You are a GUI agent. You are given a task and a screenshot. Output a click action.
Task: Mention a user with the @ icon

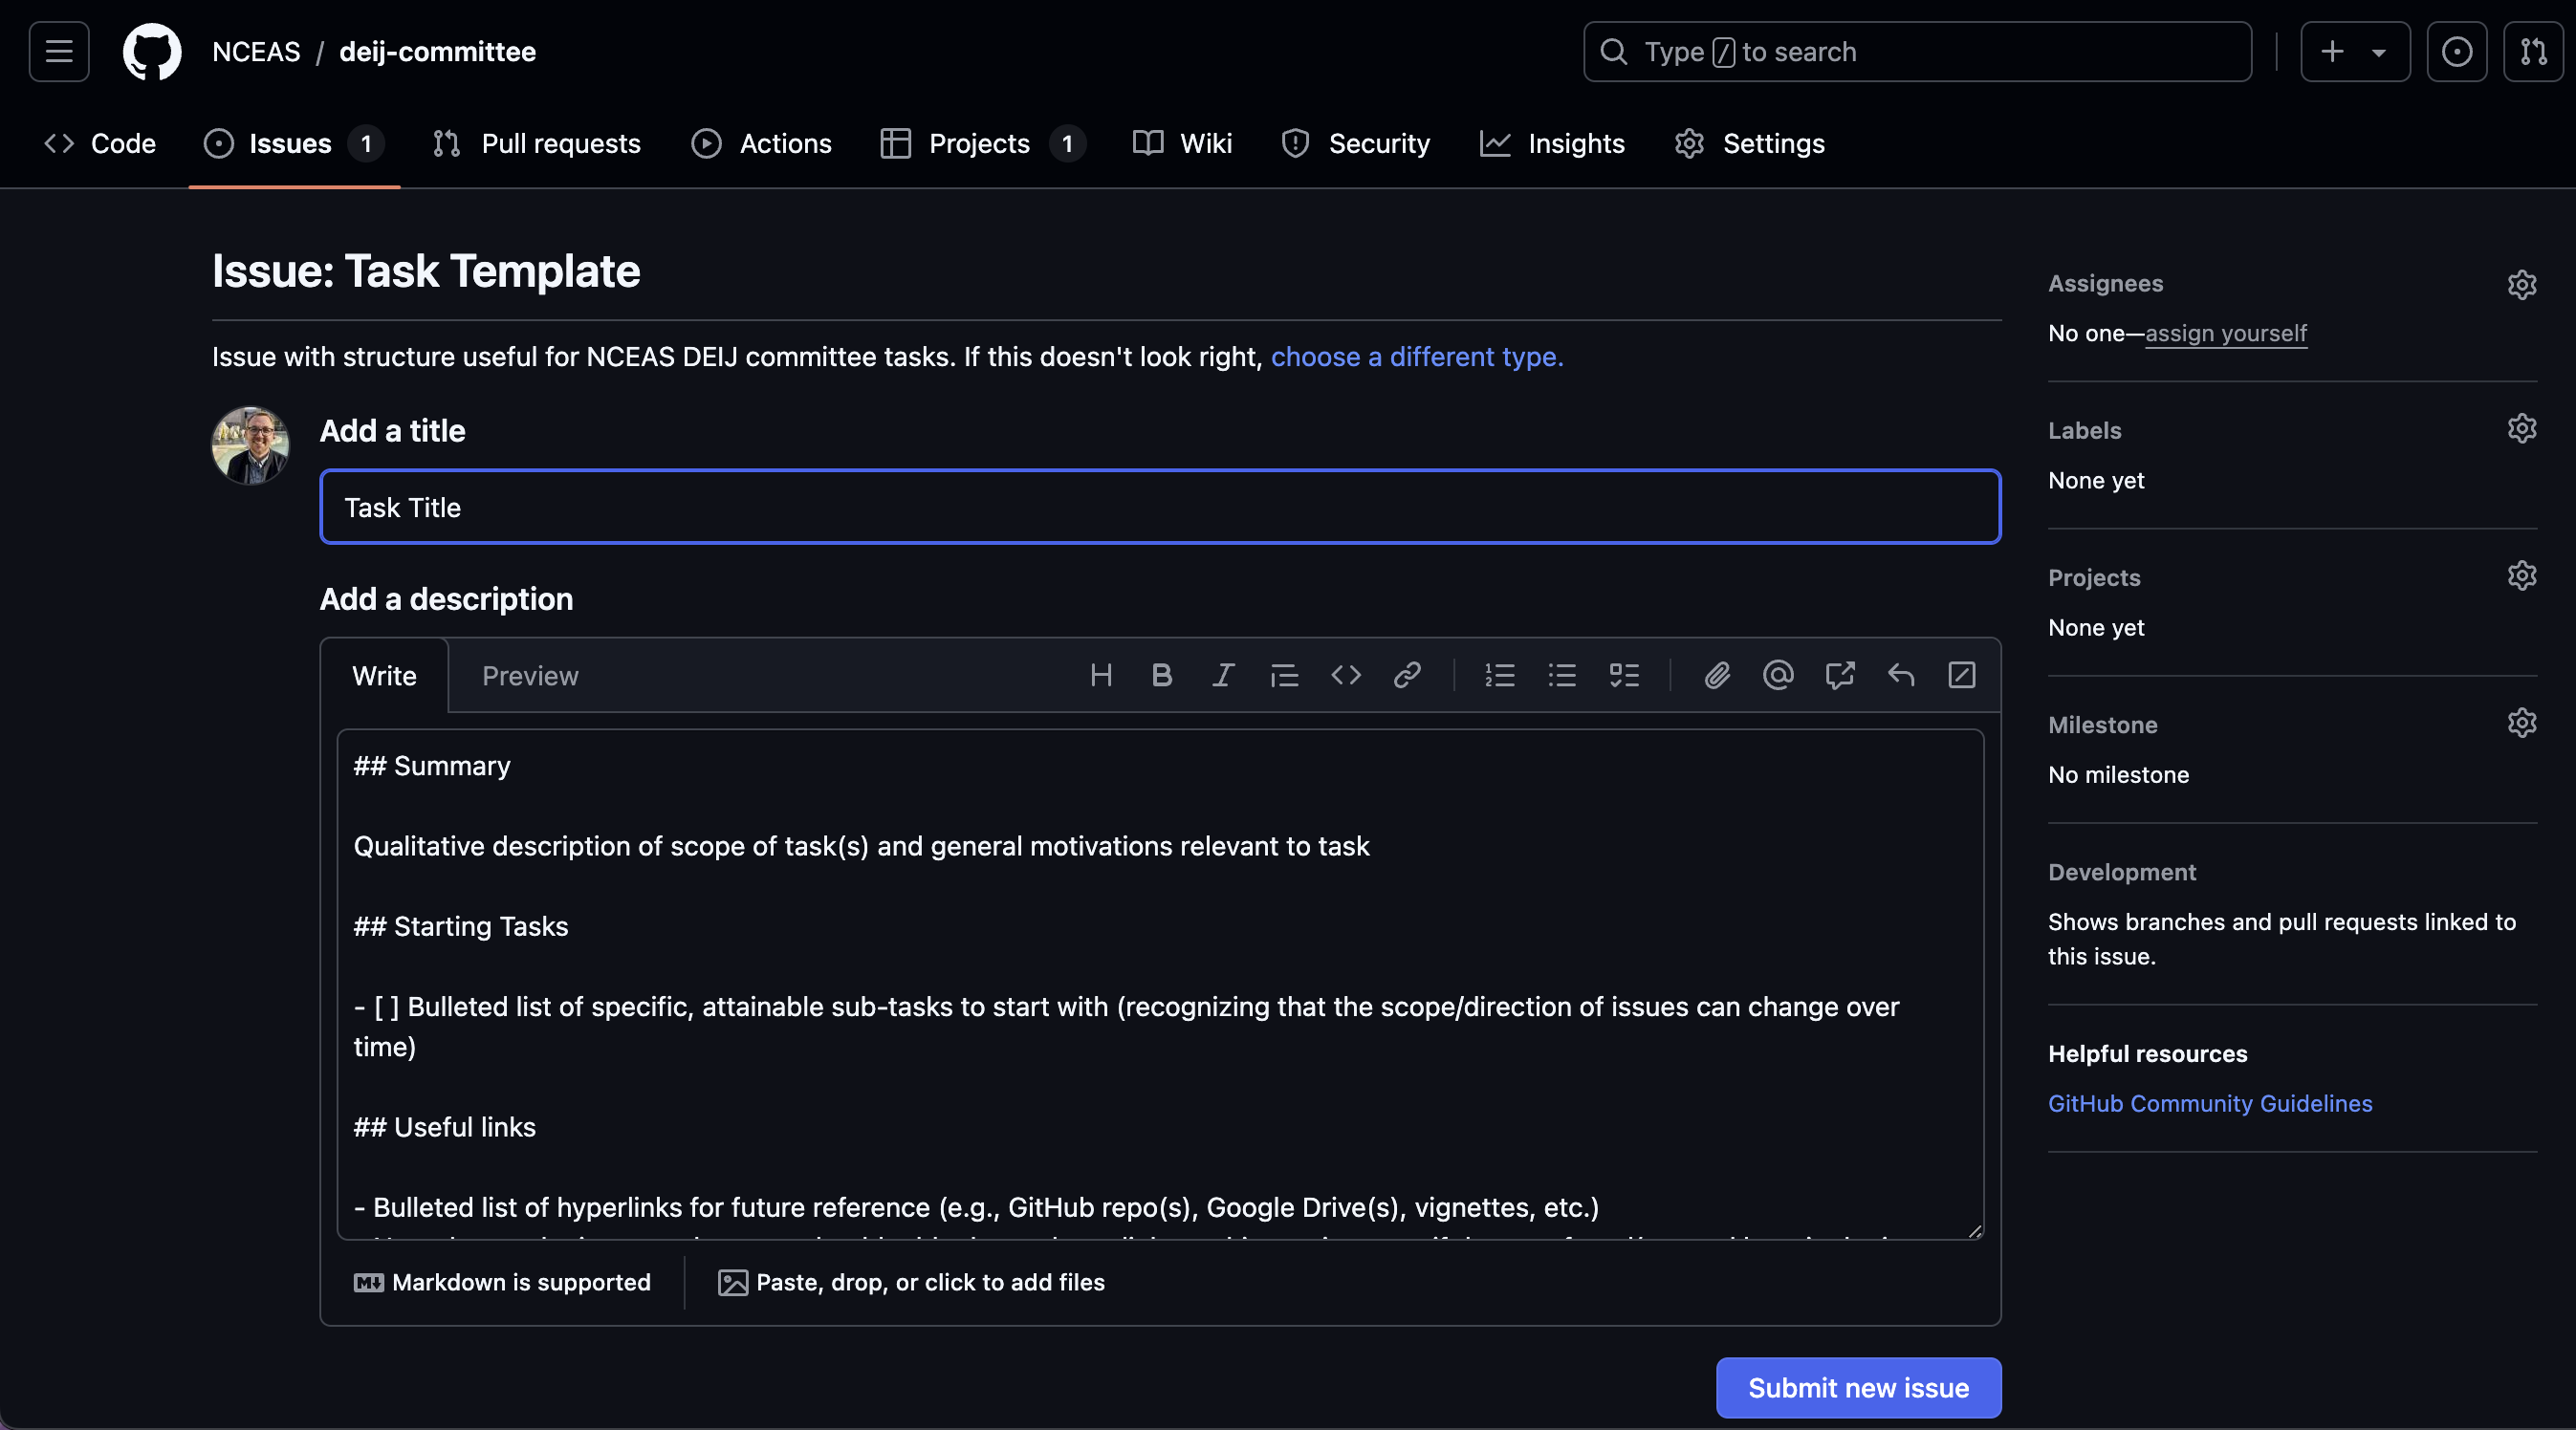(1778, 675)
